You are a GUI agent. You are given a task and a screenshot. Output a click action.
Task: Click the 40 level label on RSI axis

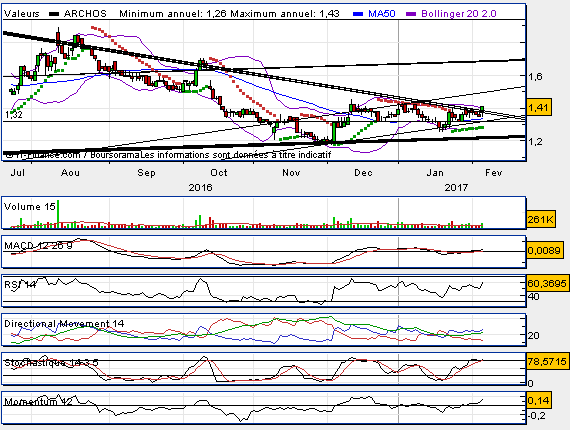[x=533, y=297]
